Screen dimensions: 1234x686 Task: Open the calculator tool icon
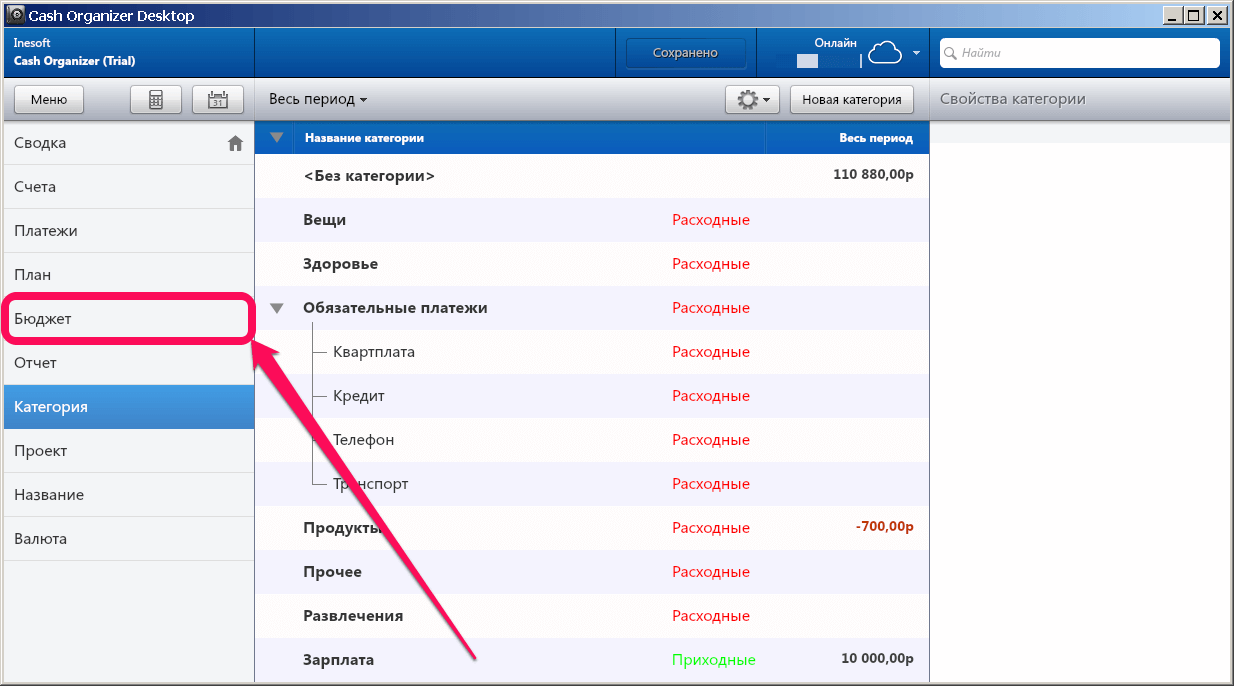(x=156, y=99)
